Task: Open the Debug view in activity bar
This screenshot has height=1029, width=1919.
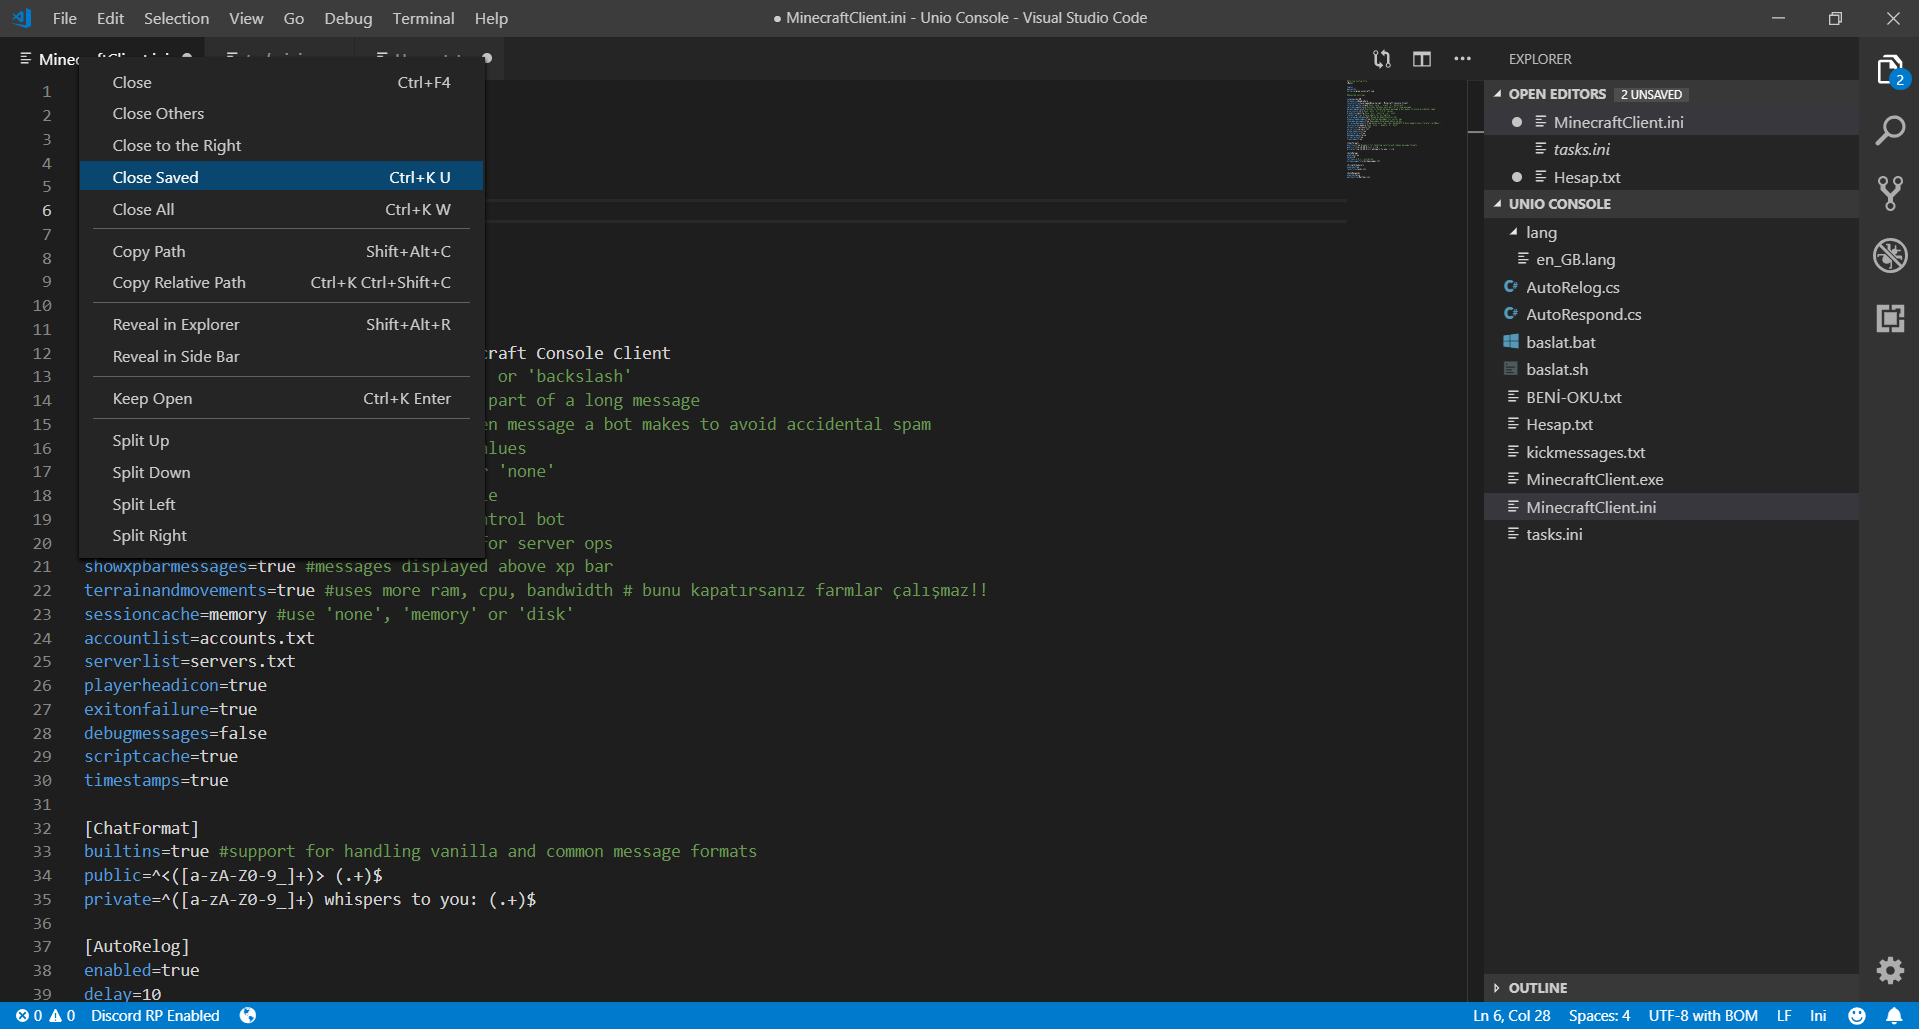Action: point(1889,255)
